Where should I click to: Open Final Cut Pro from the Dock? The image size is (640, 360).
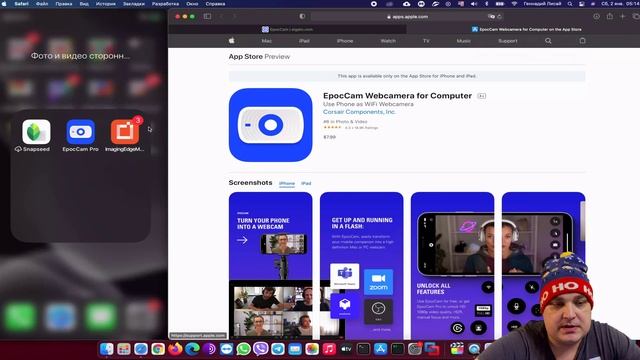[x=457, y=349]
